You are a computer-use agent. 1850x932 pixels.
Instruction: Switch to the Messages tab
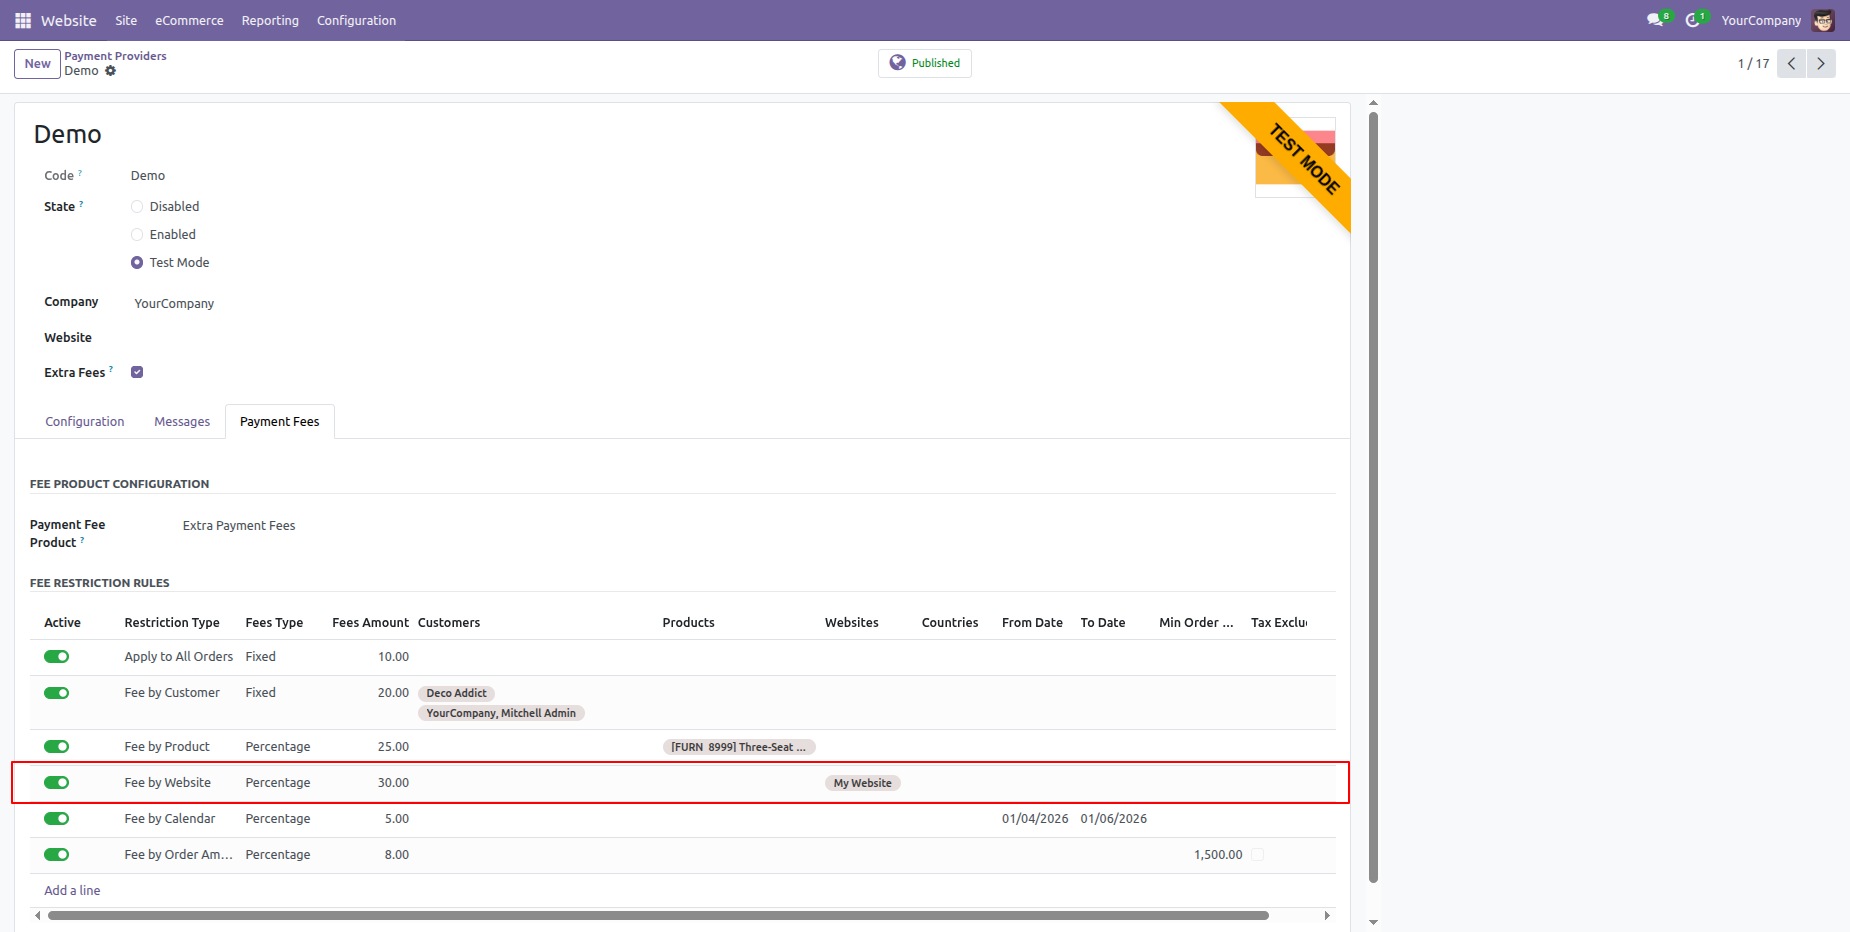[182, 422]
